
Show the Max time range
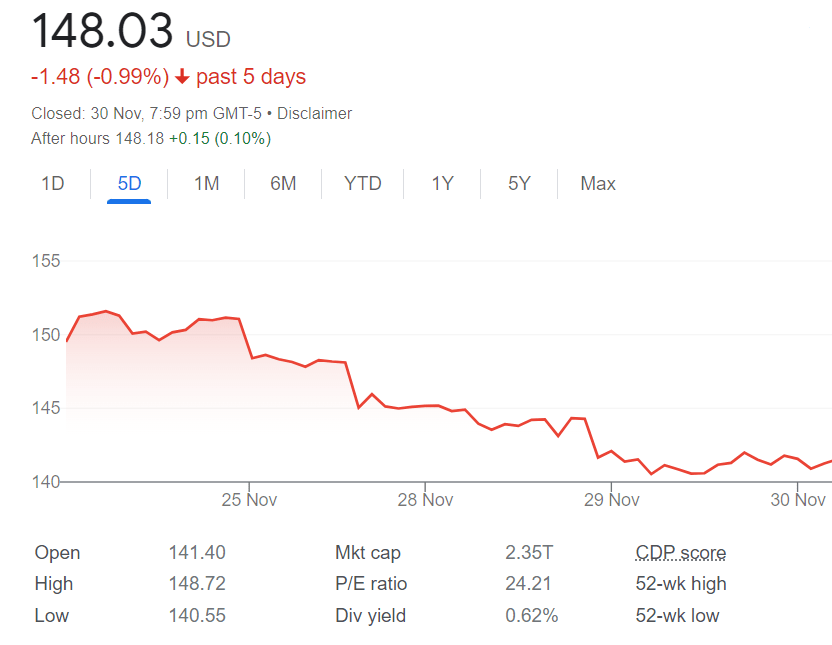[x=598, y=184]
